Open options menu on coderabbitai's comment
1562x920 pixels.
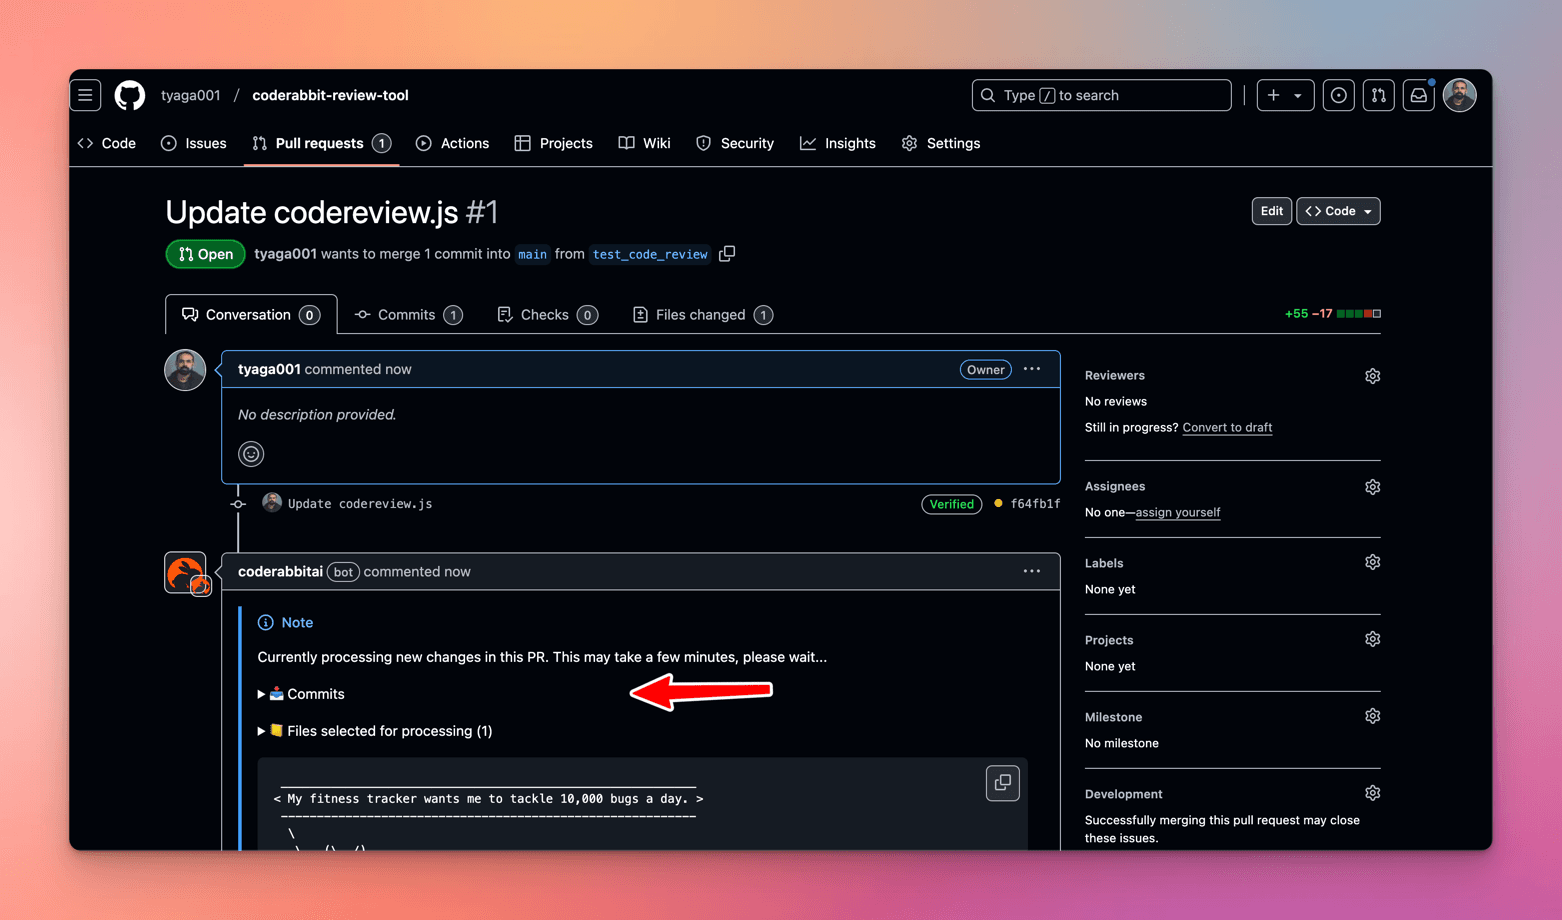[1032, 571]
